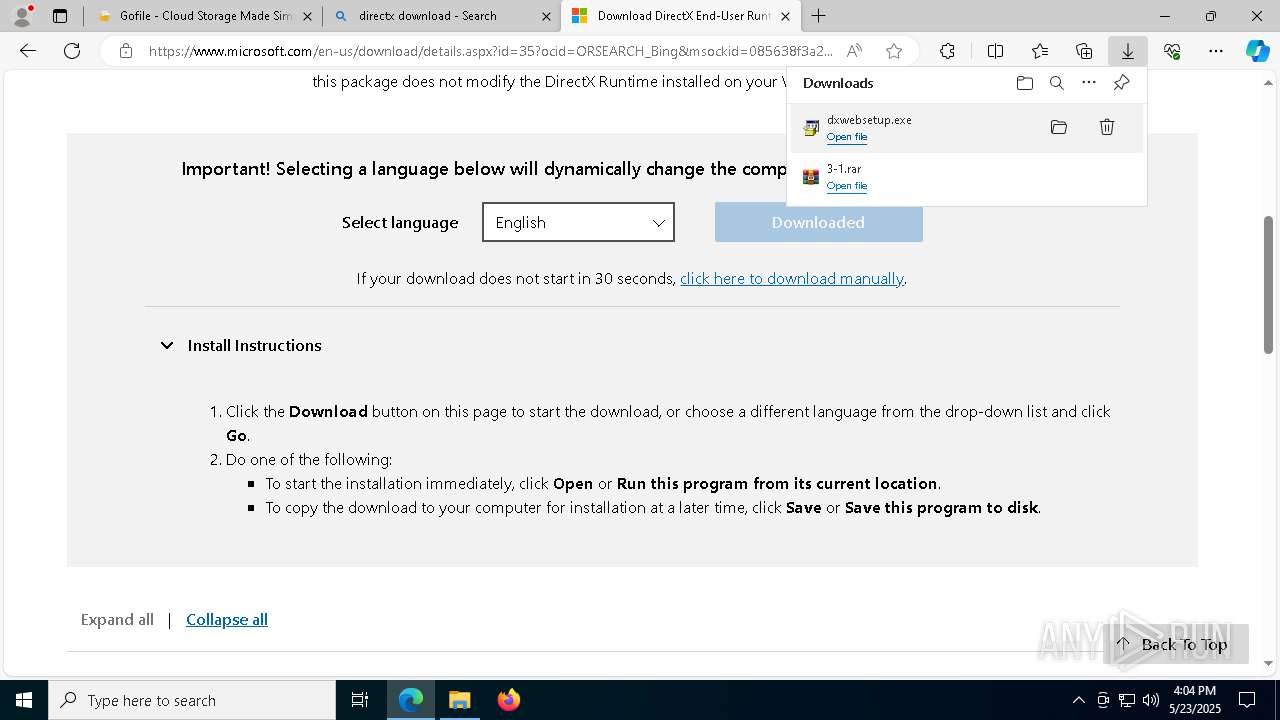Open Task View on the taskbar

(x=360, y=700)
